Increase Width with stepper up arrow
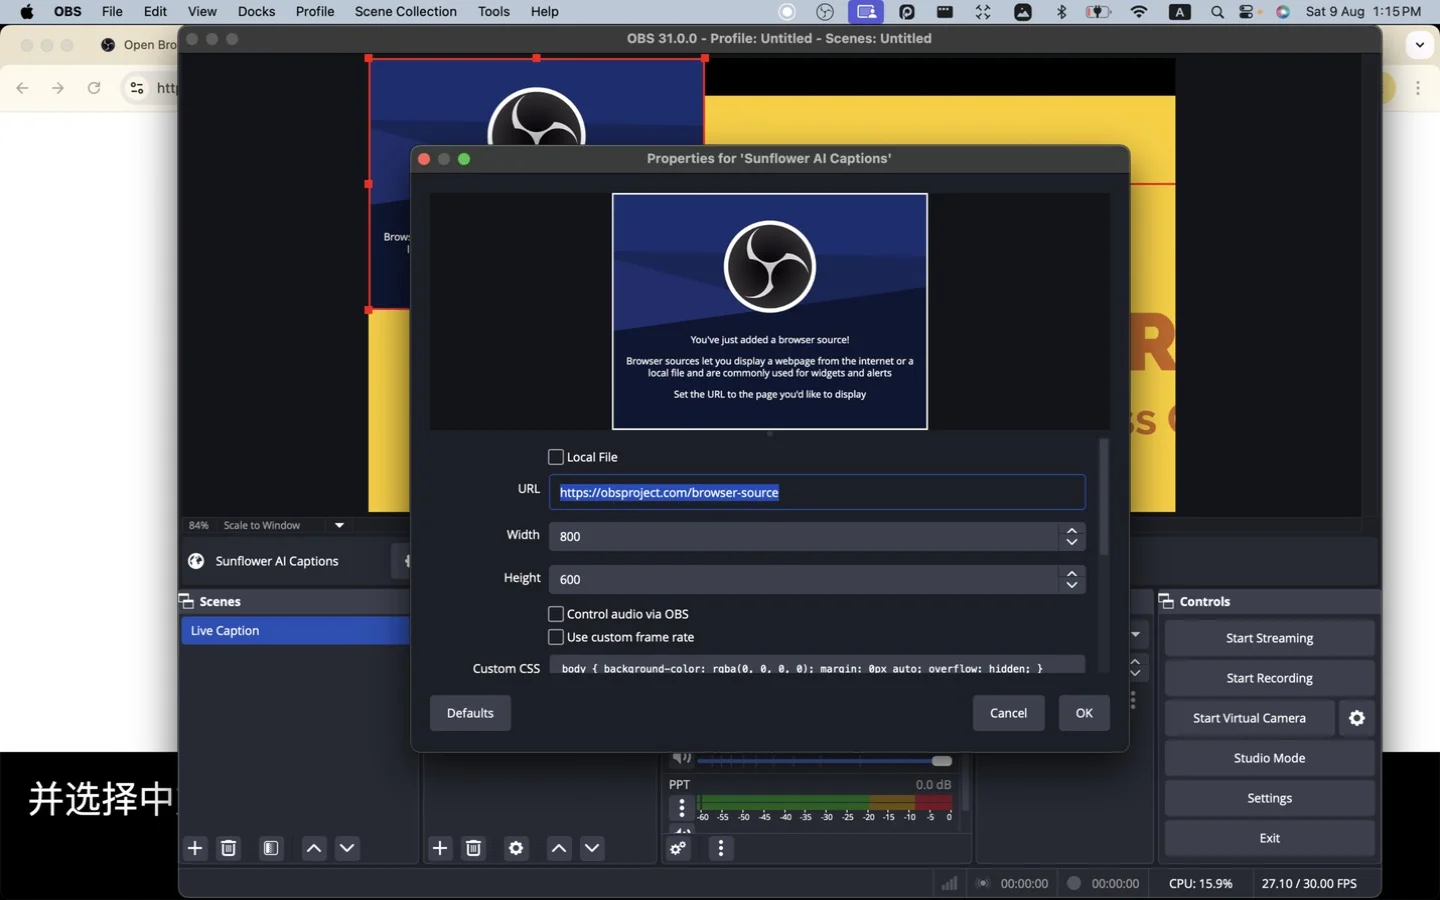 click(x=1072, y=531)
